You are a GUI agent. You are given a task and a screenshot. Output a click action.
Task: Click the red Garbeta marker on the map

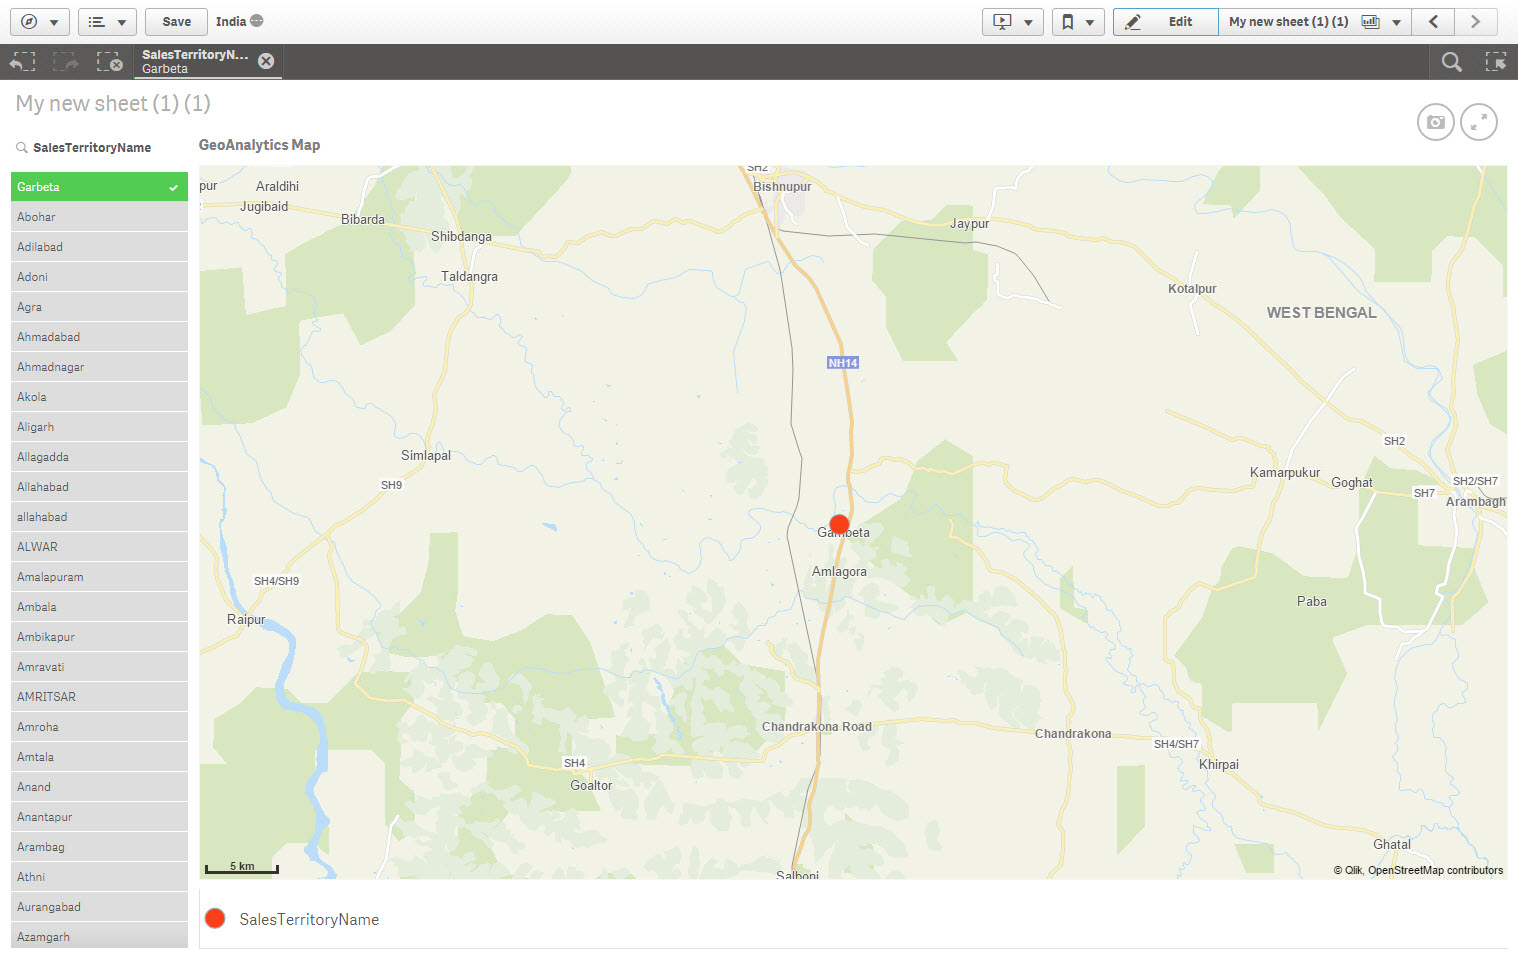click(x=839, y=524)
